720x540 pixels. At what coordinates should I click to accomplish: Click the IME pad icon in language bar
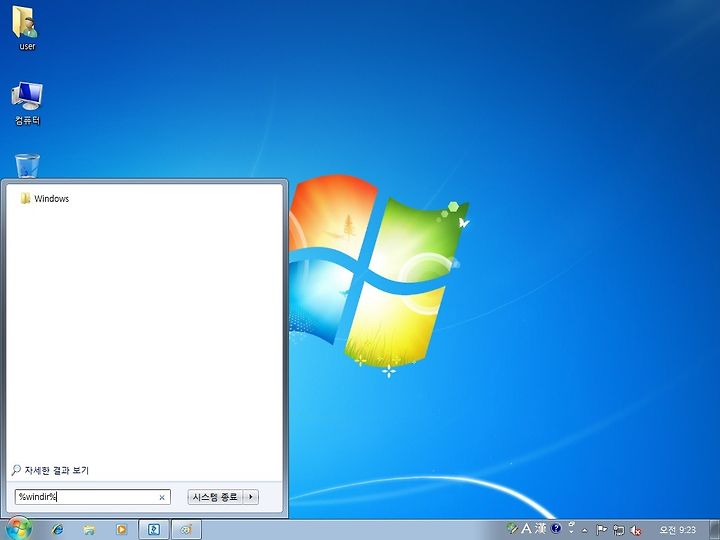tap(512, 529)
